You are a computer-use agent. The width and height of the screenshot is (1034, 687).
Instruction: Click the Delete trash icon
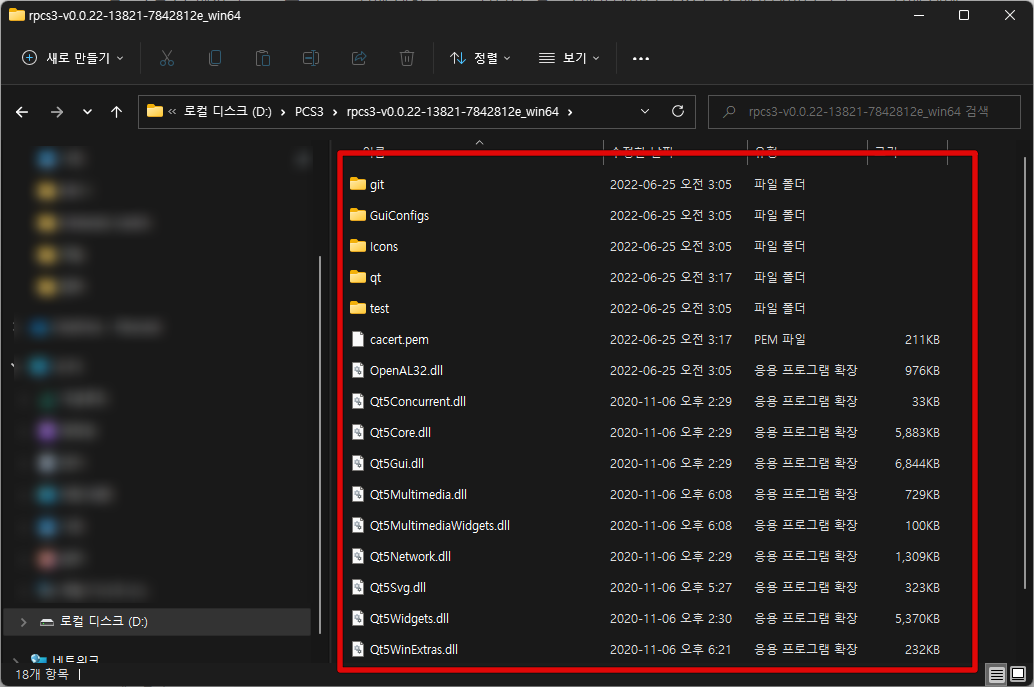point(407,58)
